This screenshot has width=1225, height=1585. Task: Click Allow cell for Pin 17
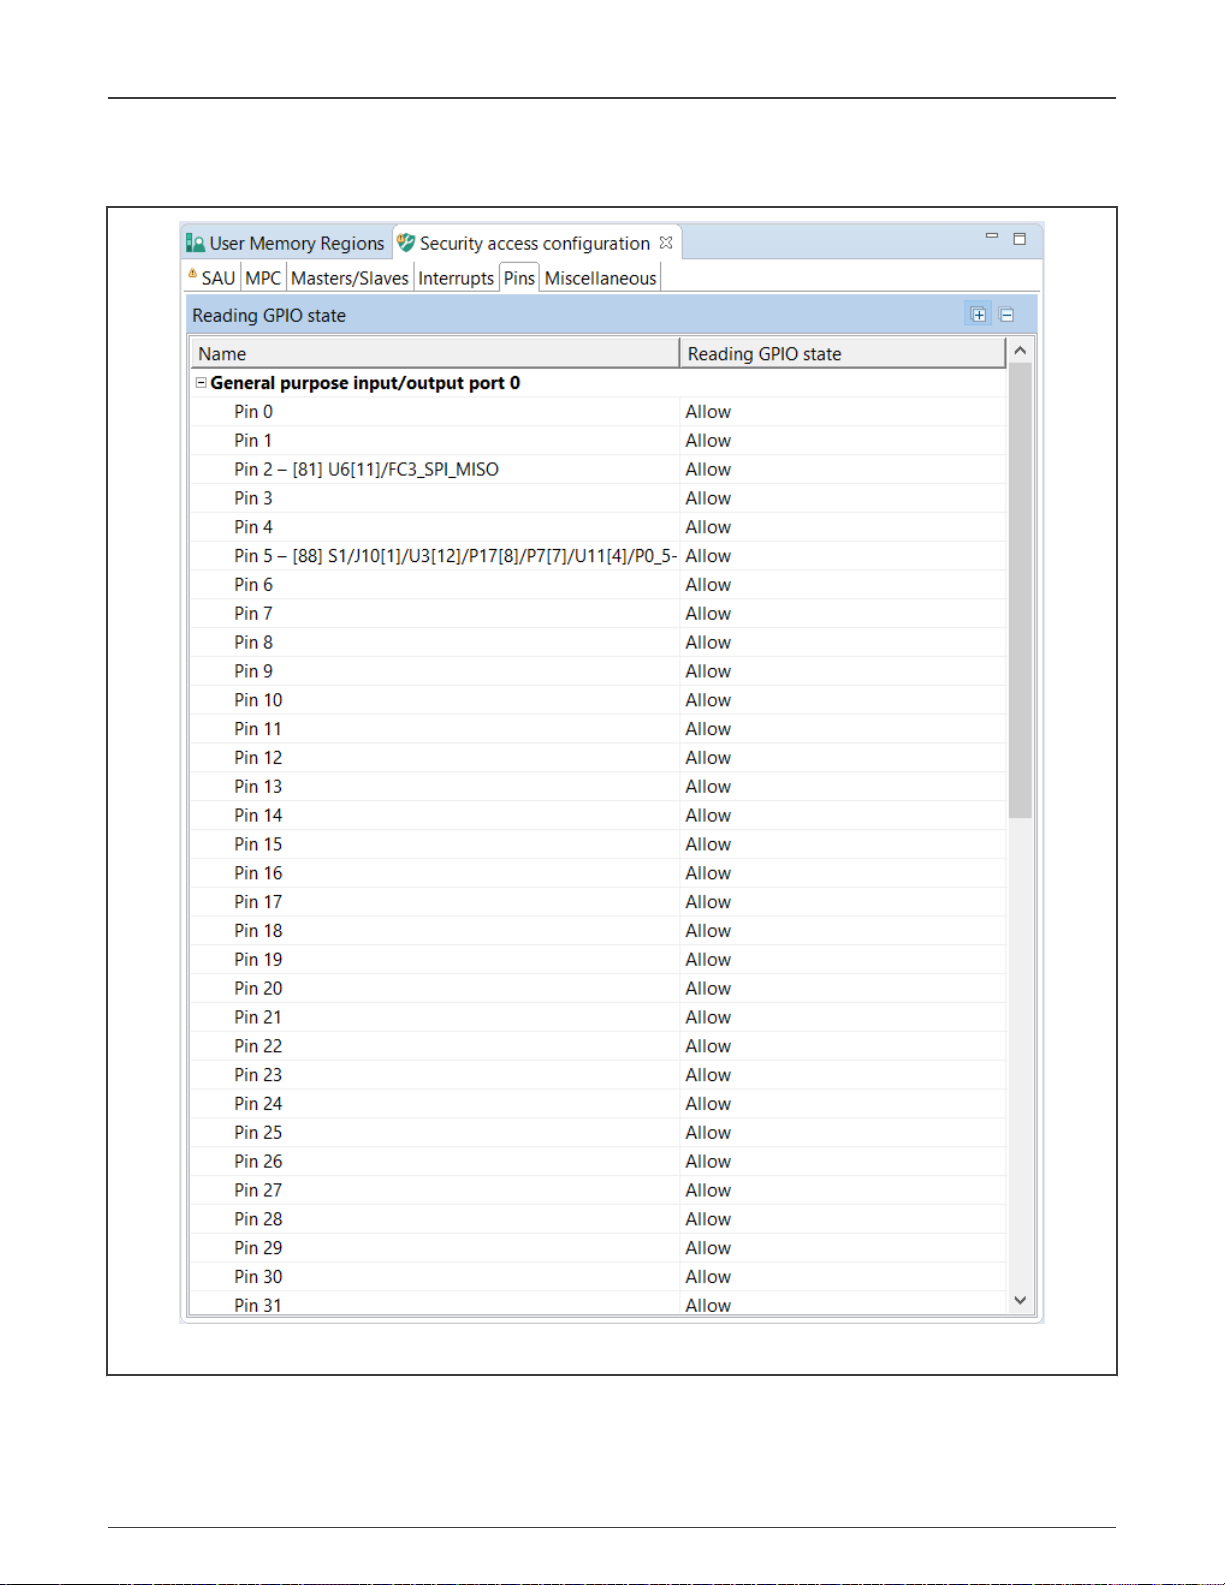pos(843,902)
